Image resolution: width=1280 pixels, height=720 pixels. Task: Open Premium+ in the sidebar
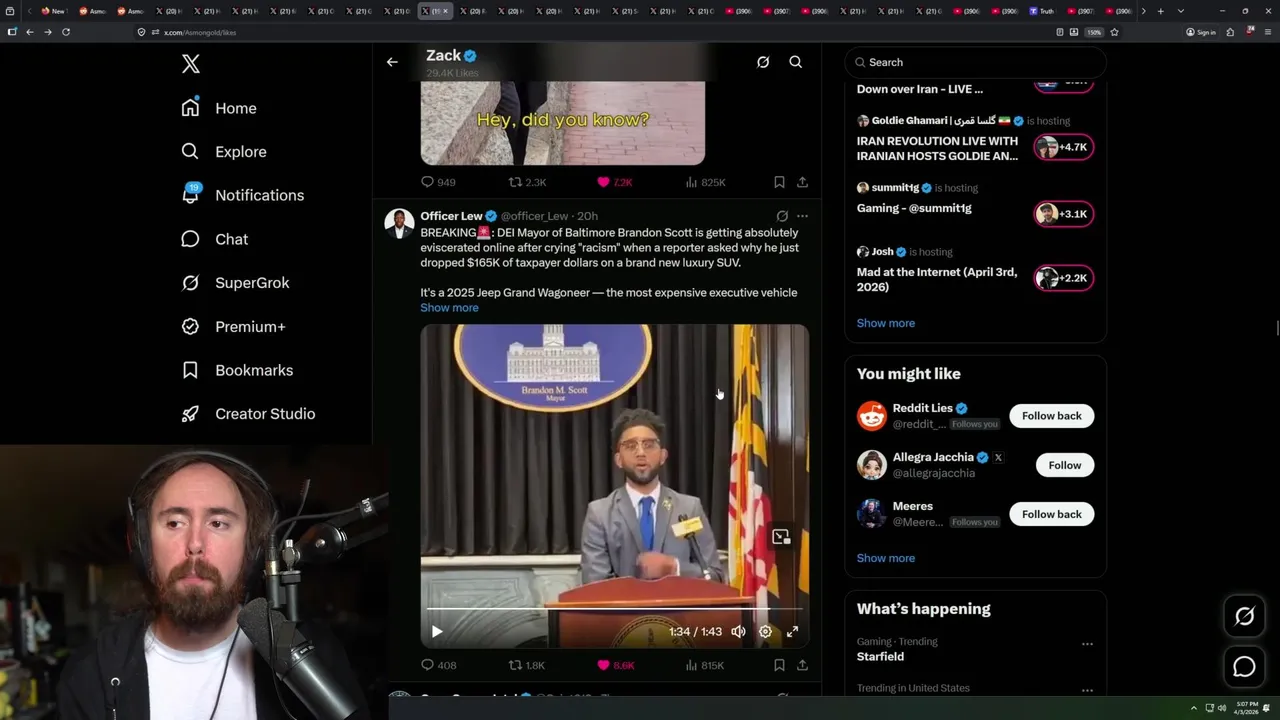[x=233, y=327]
